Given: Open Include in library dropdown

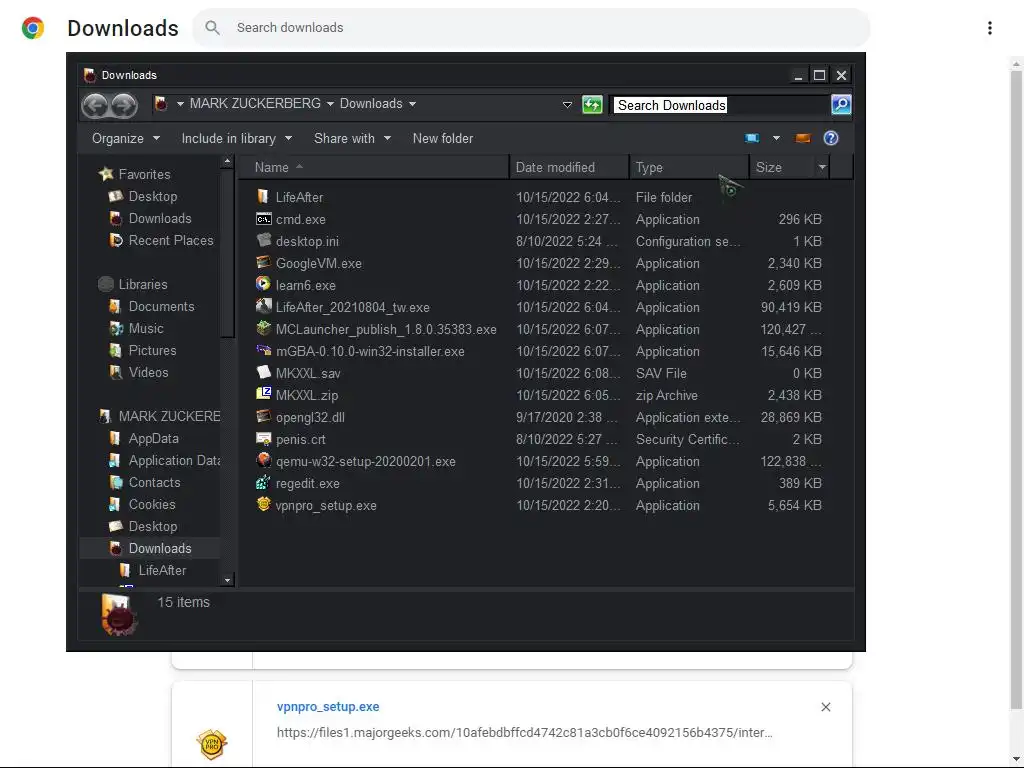Looking at the screenshot, I should click(236, 138).
